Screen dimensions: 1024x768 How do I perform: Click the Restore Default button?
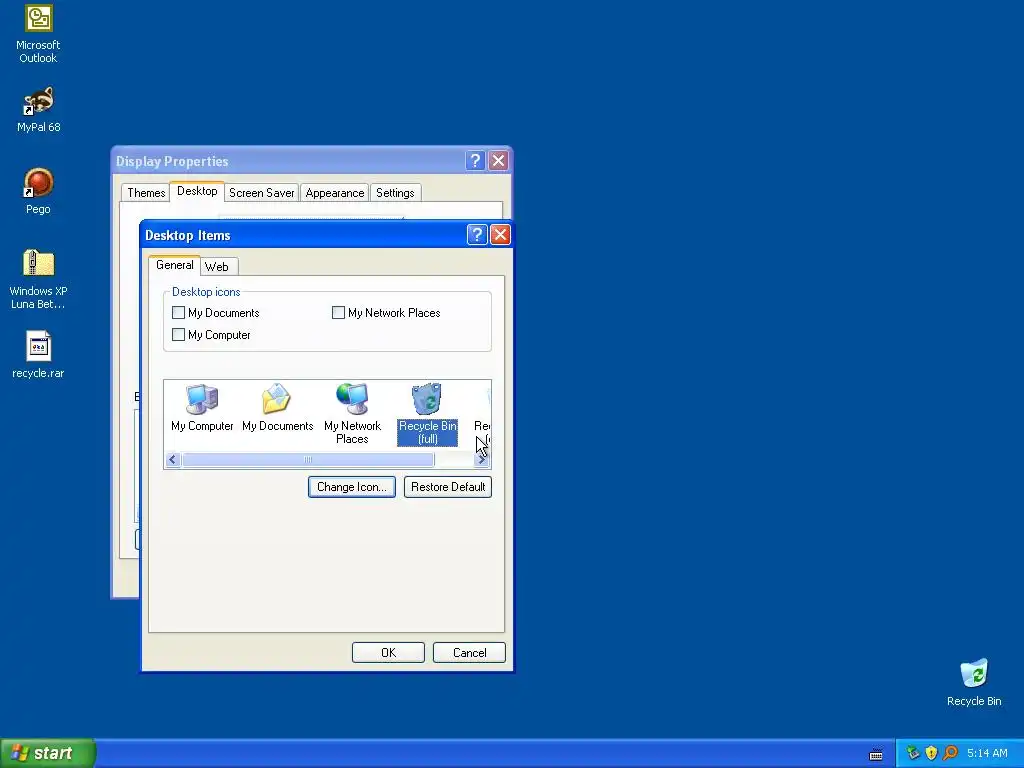[x=448, y=487]
